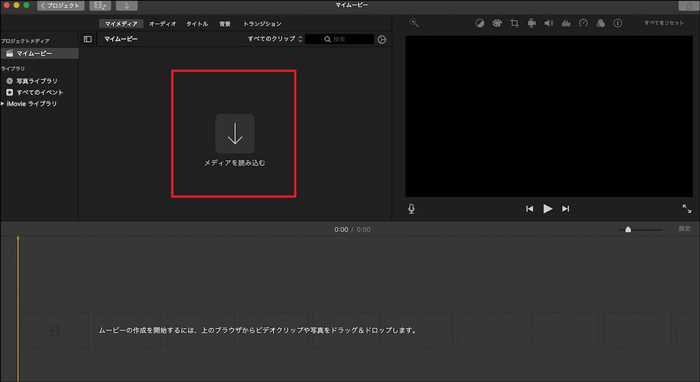The height and width of the screenshot is (382, 700).
Task: Switch to the 背景 tab
Action: point(225,24)
